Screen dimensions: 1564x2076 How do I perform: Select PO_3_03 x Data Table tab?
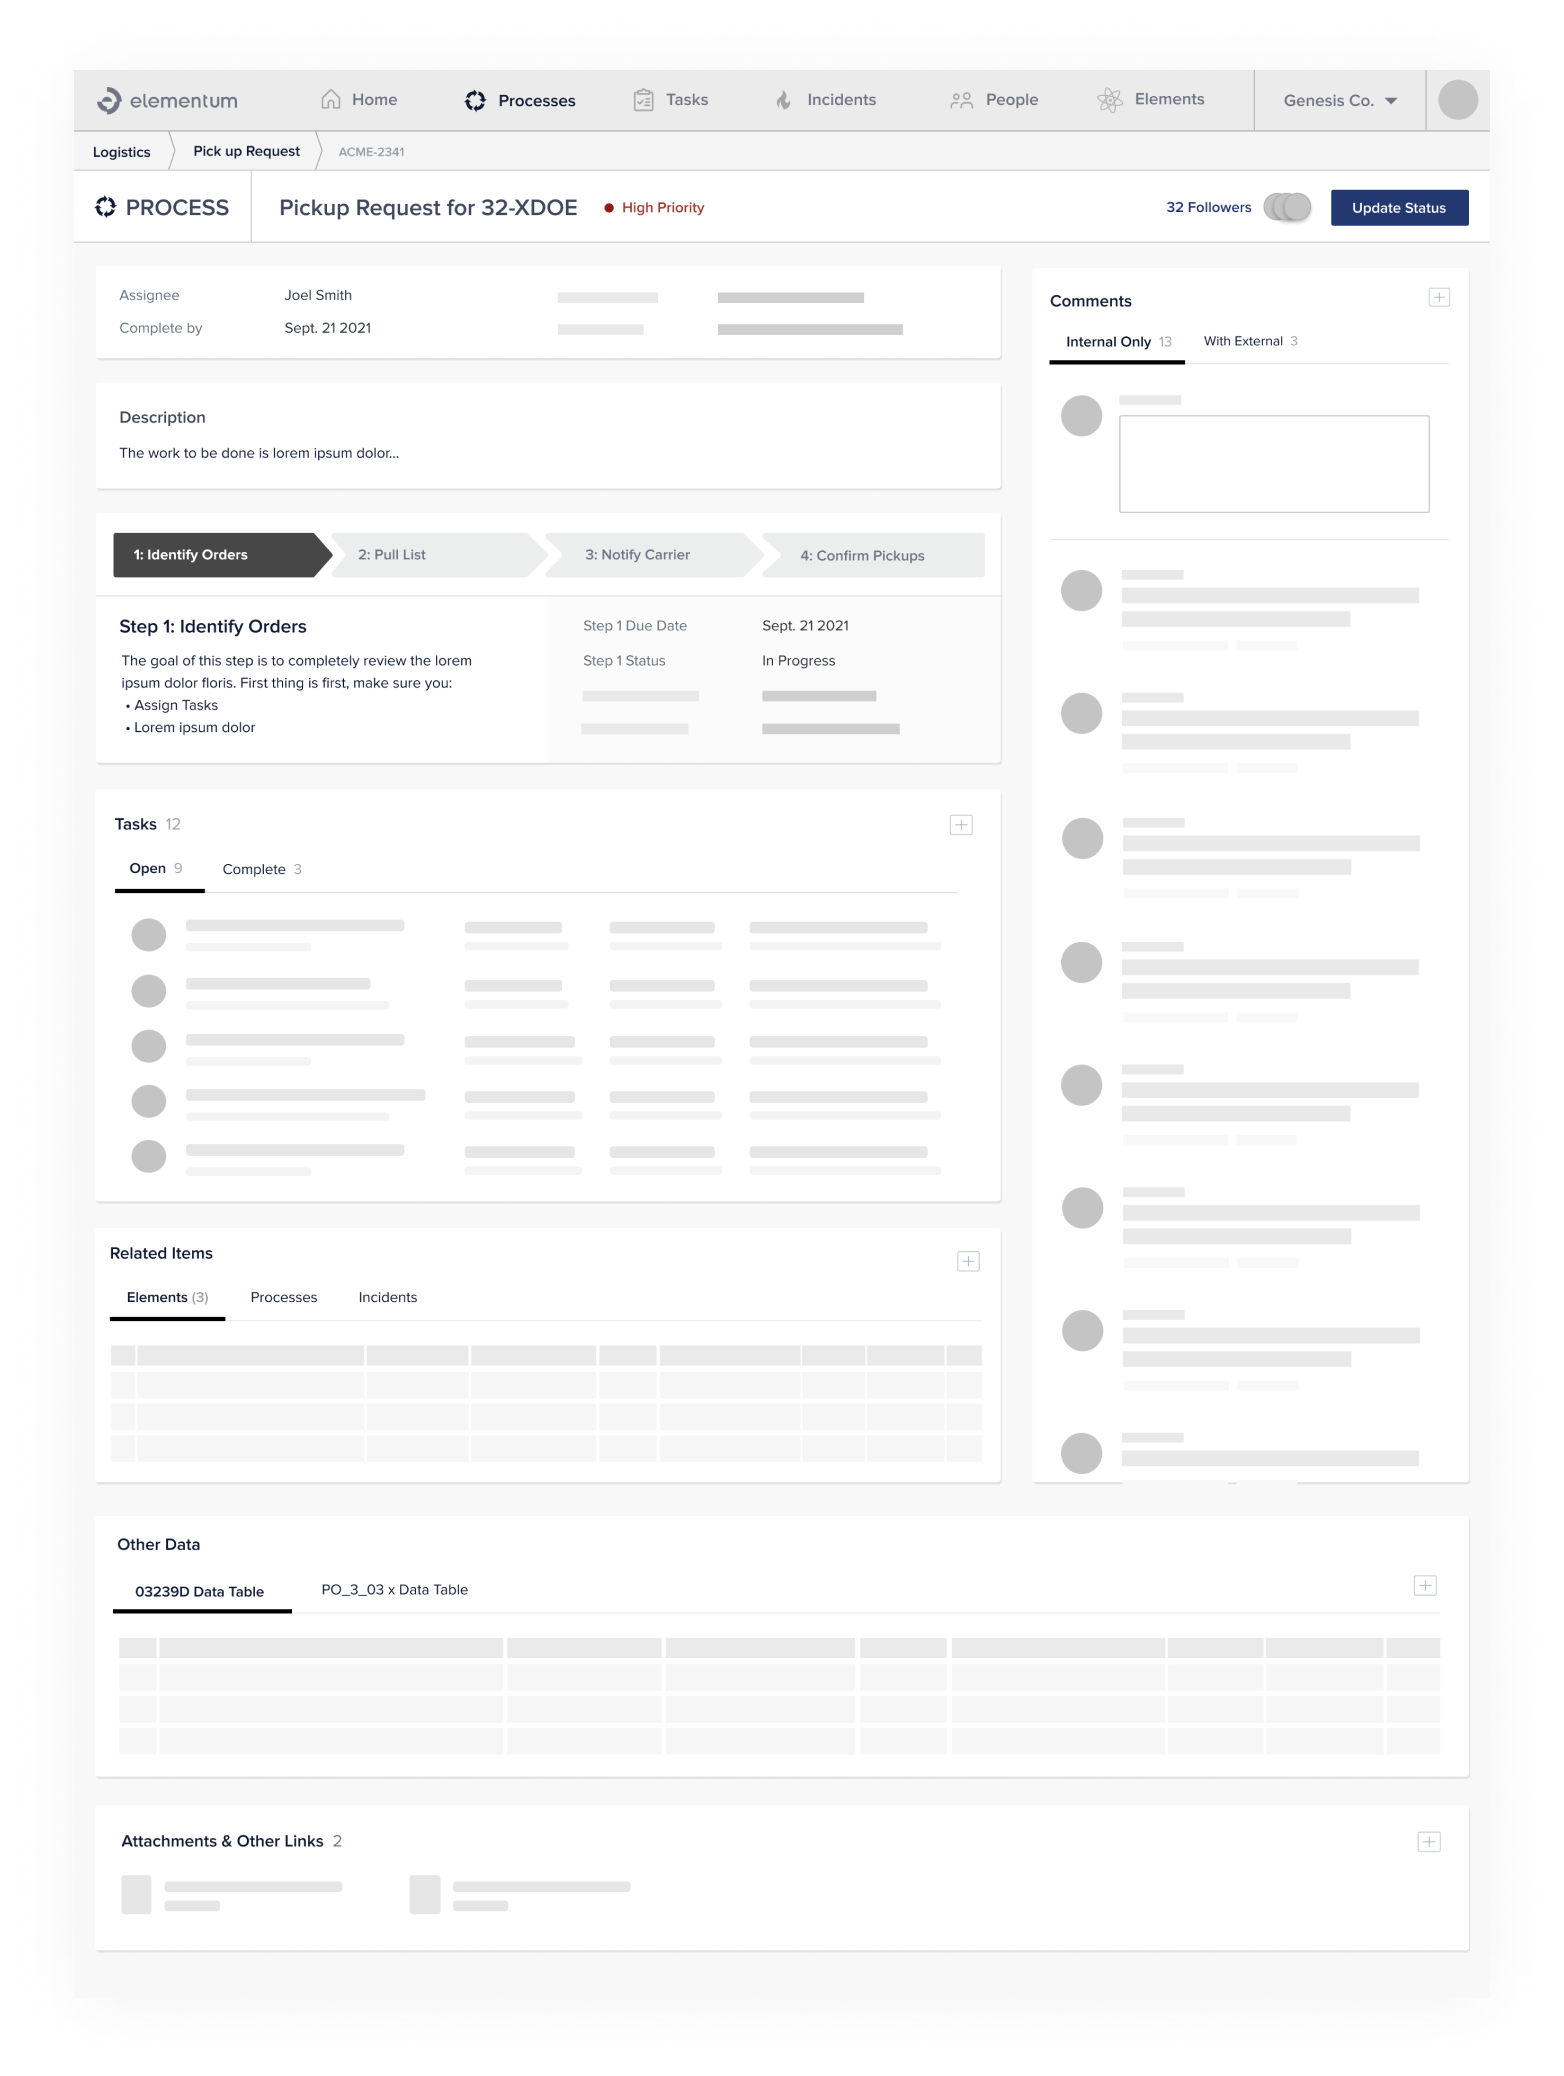[x=394, y=1589]
